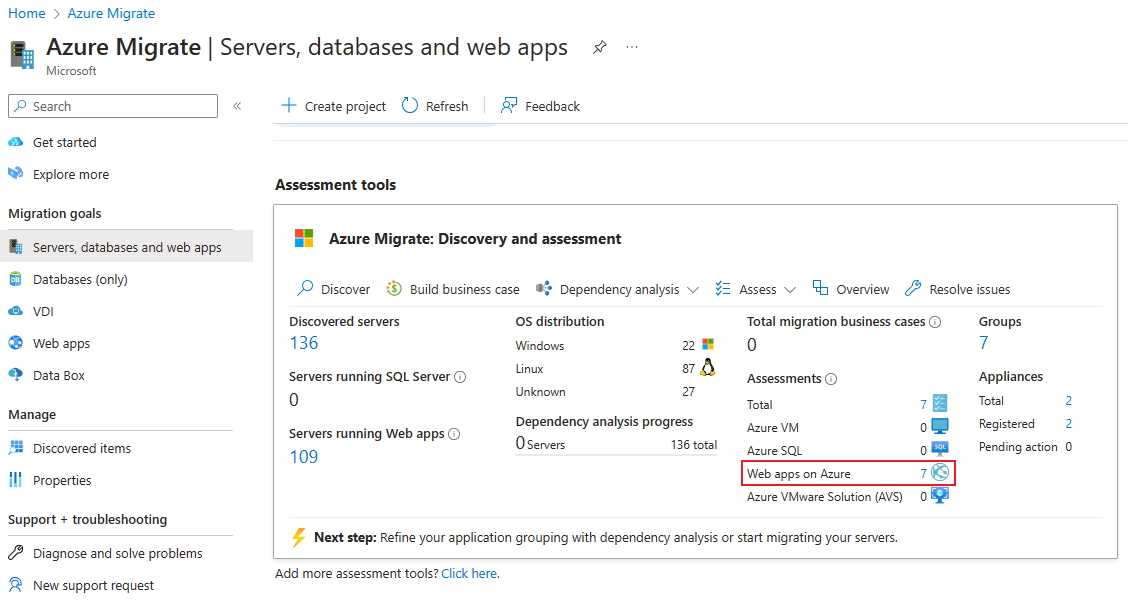Open Databases (only) in sidebar
Screen dimensions: 1128x601
pyautogui.click(x=80, y=279)
